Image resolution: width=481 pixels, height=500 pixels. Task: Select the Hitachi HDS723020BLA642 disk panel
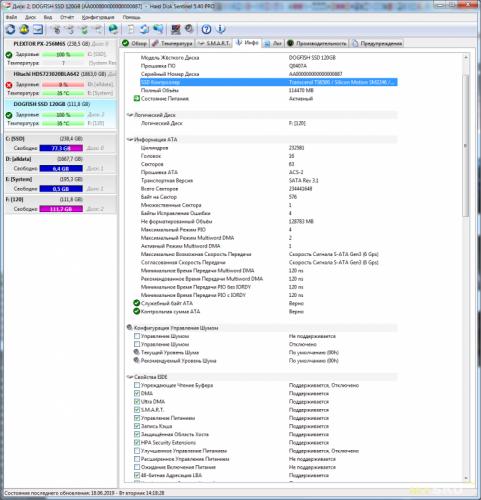[x=61, y=84]
